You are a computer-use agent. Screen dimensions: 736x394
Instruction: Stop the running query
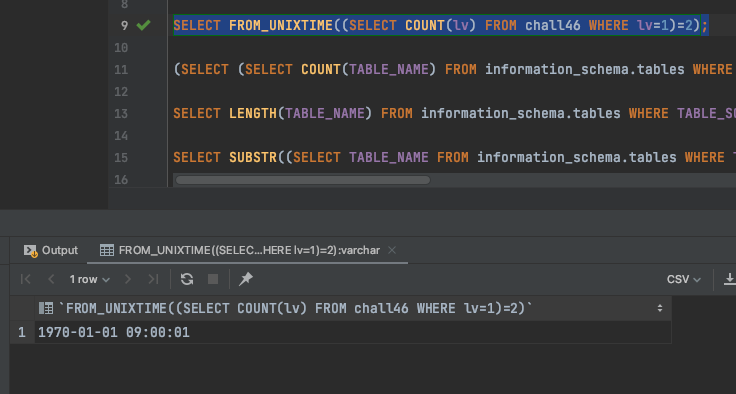click(213, 279)
